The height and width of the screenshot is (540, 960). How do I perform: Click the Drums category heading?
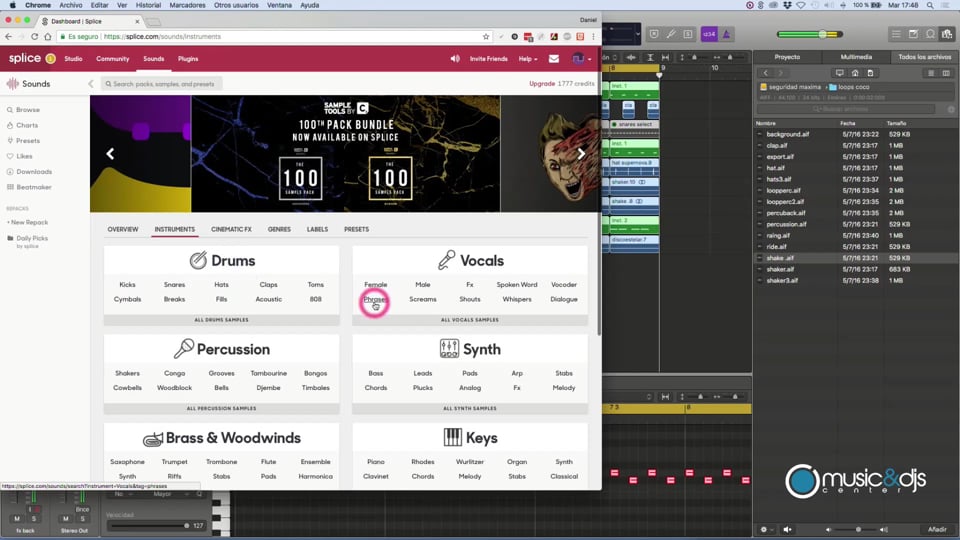pyautogui.click(x=222, y=260)
